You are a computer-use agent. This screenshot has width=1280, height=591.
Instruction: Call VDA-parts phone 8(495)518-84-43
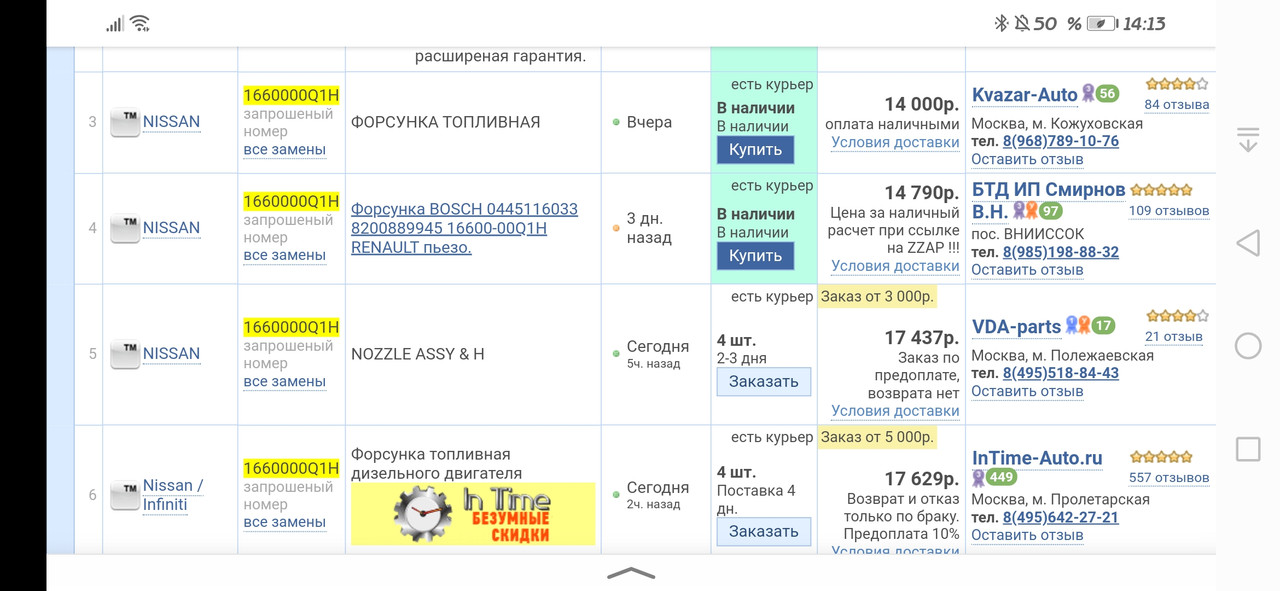point(1061,373)
